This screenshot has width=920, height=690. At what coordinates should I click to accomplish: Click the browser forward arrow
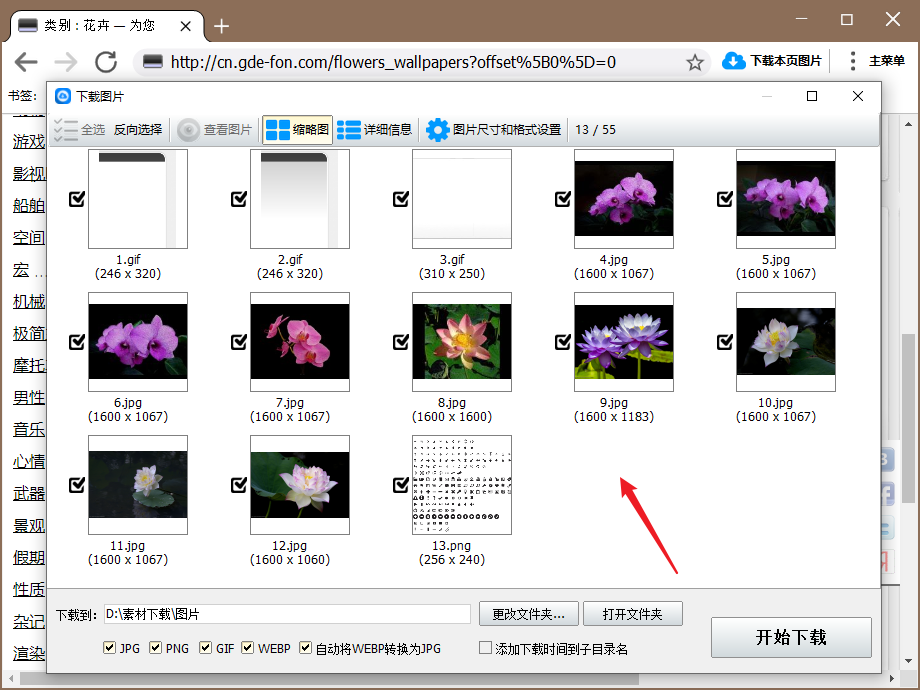click(x=66, y=62)
